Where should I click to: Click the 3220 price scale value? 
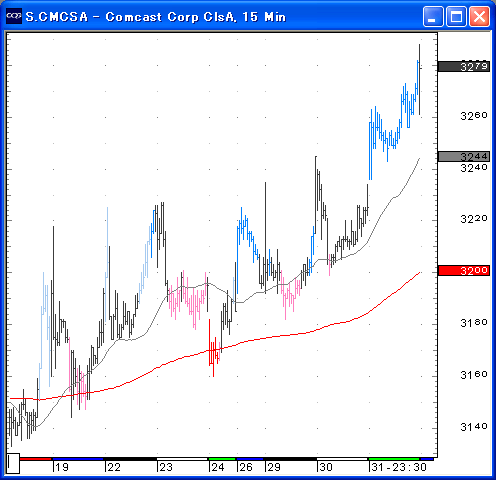click(x=474, y=219)
